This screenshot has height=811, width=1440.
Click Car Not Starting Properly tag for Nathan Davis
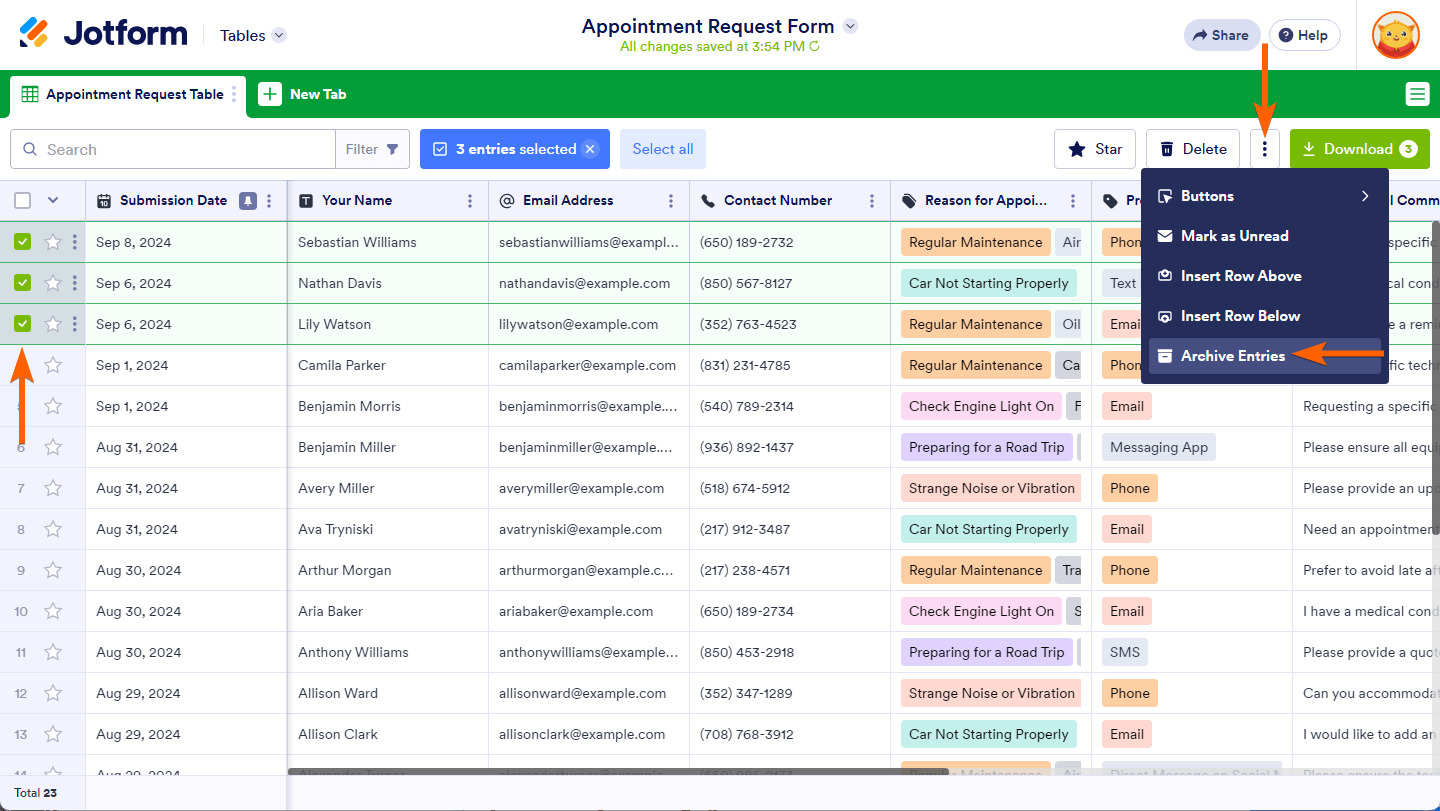(x=989, y=283)
